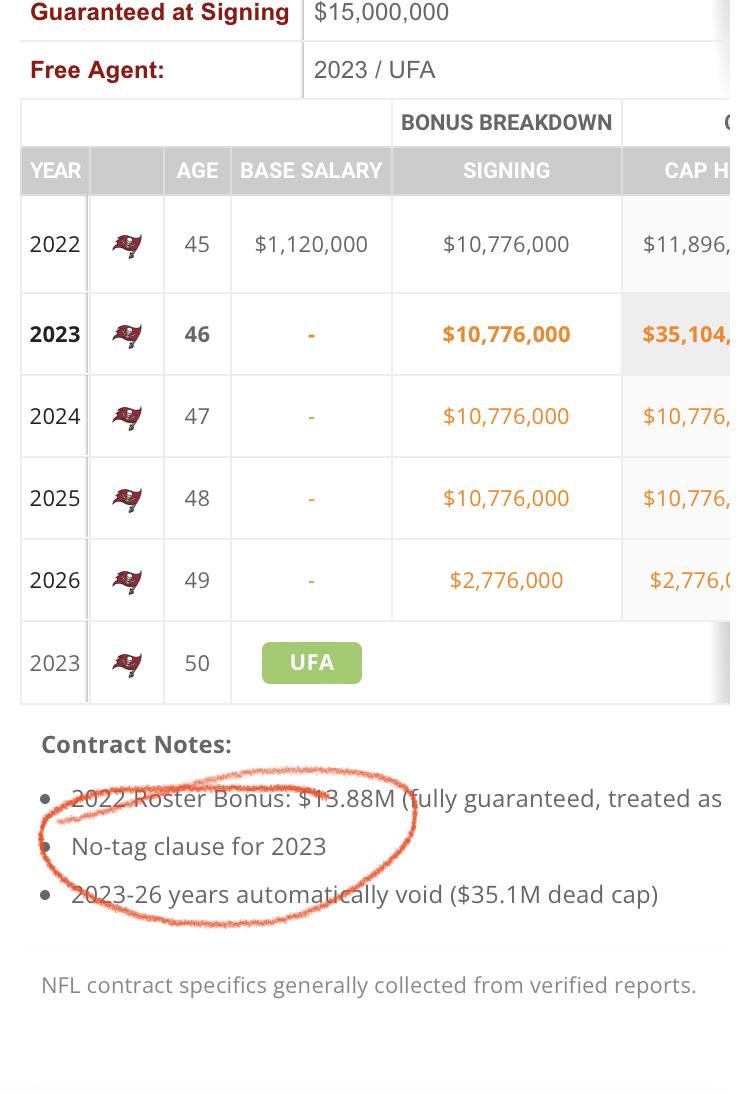This screenshot has height=1094, width=750.
Task: Click Buccaneers logo in 2026 row
Action: tap(127, 580)
